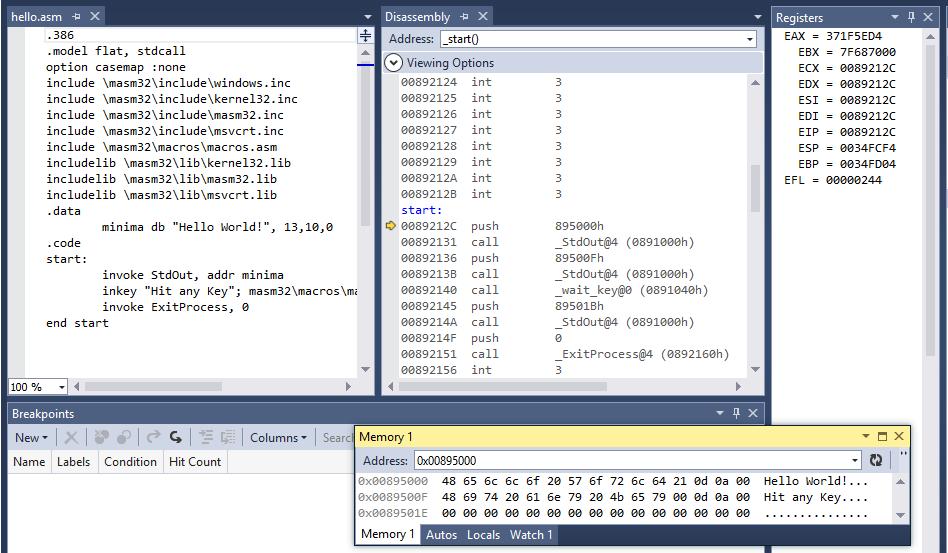Open Breakpoints window position dropdown
The width and height of the screenshot is (948, 553).
point(719,413)
